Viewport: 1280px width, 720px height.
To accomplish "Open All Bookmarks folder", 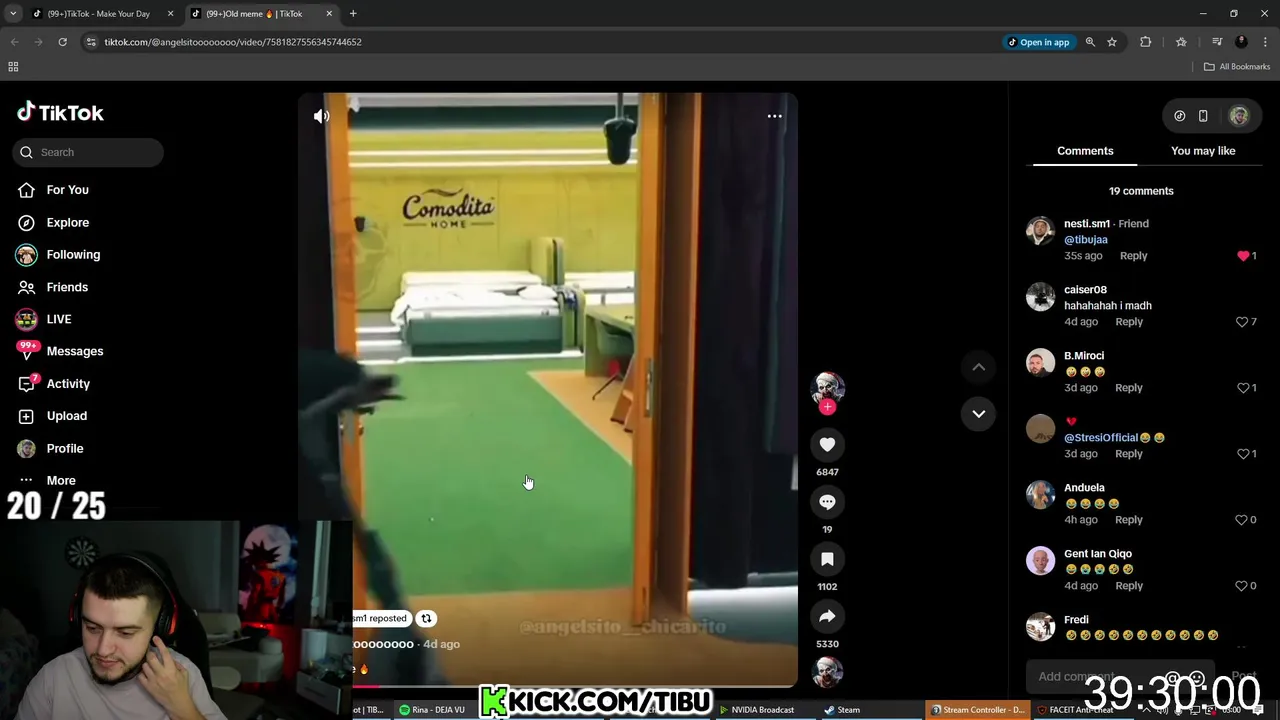I will click(1237, 67).
